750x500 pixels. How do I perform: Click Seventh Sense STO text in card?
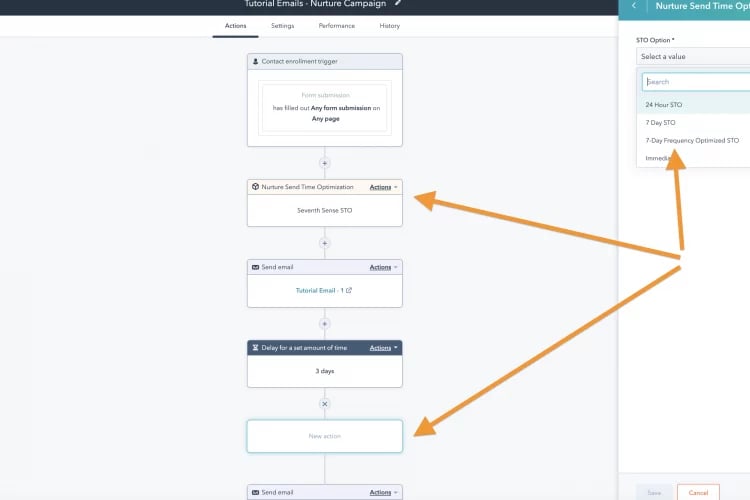click(x=324, y=210)
